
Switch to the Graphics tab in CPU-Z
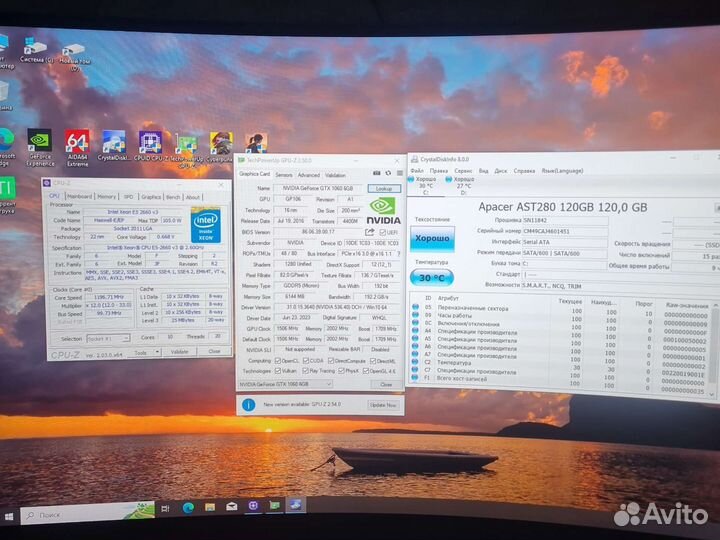pos(151,197)
